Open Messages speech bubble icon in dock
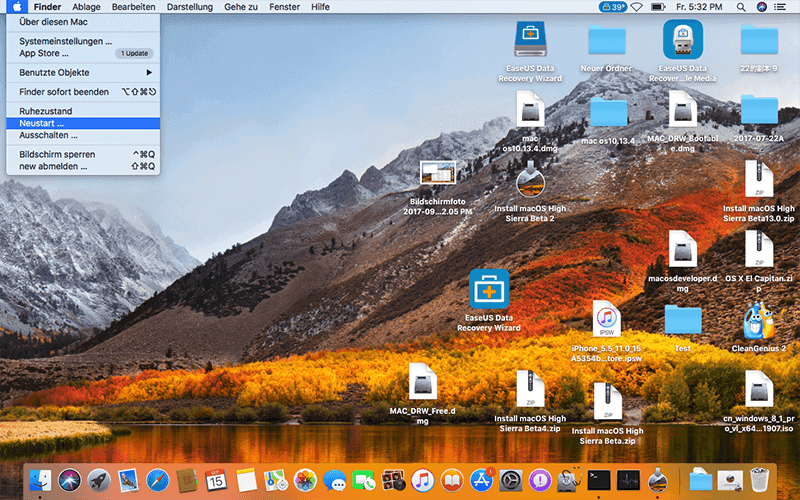 335,480
